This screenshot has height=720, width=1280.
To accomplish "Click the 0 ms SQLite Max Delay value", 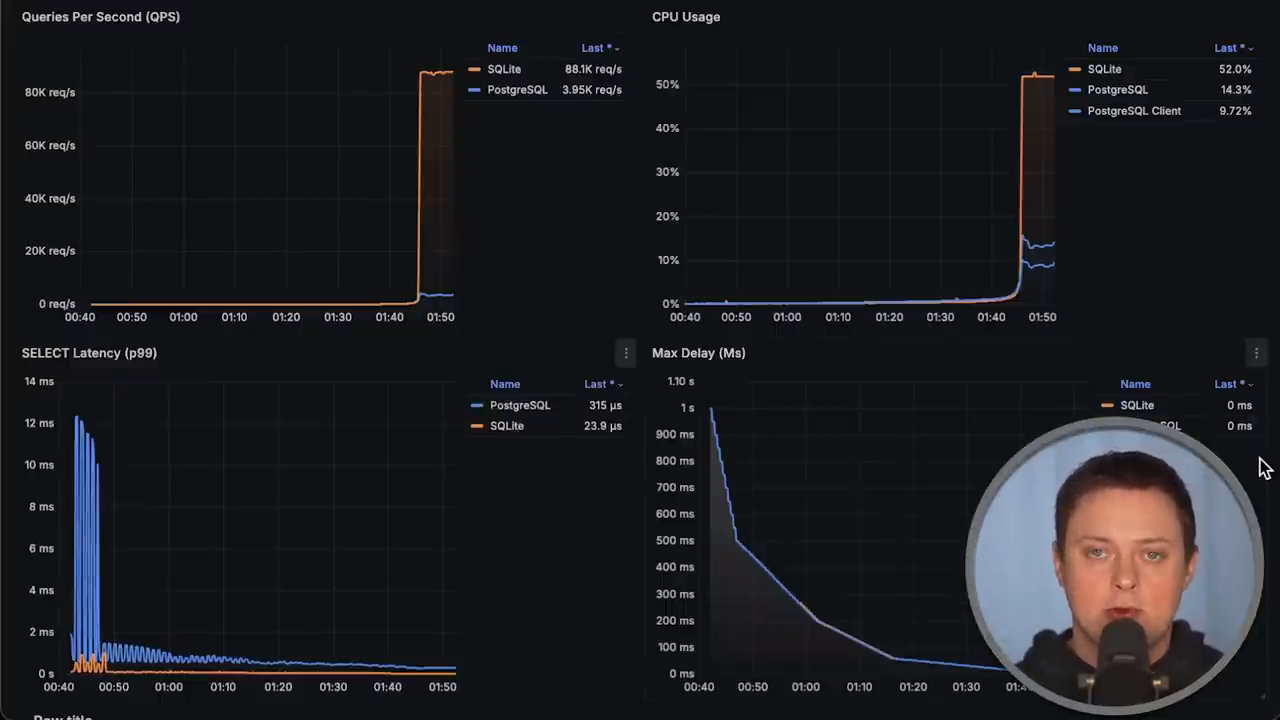I will point(1239,405).
